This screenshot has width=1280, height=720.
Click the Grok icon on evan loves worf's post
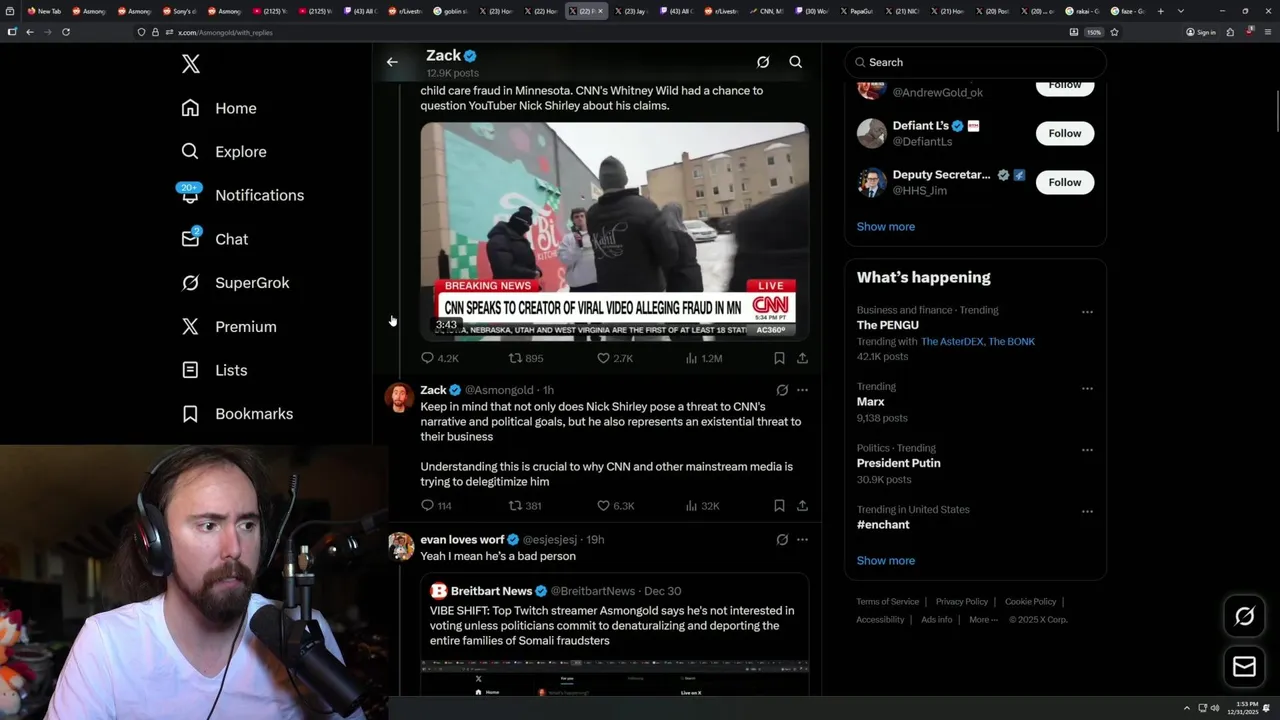click(782, 540)
